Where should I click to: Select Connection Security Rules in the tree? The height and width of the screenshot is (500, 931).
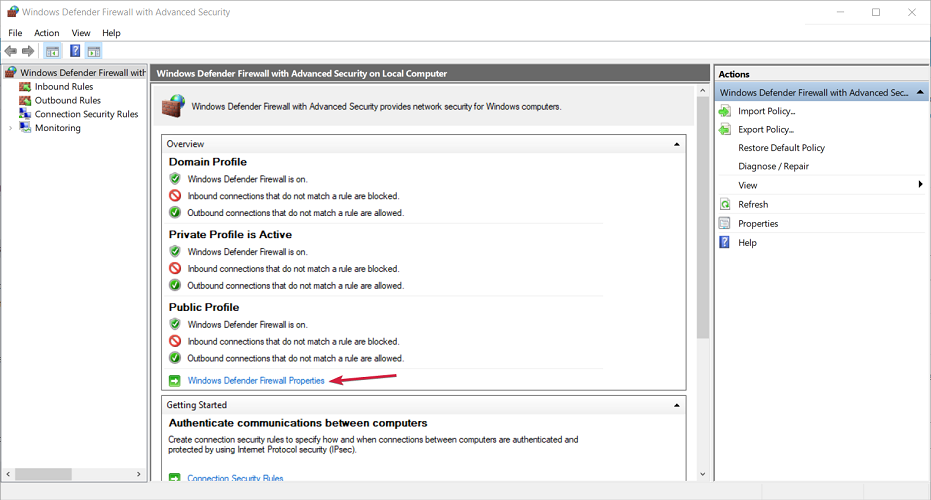(x=86, y=114)
